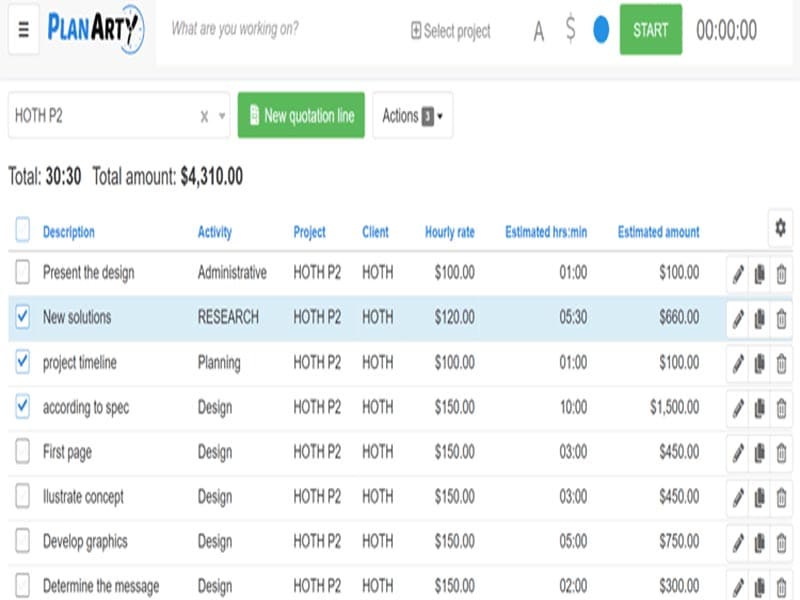Check the Present the design row checkbox
This screenshot has height=600, width=800.
pyautogui.click(x=22, y=271)
